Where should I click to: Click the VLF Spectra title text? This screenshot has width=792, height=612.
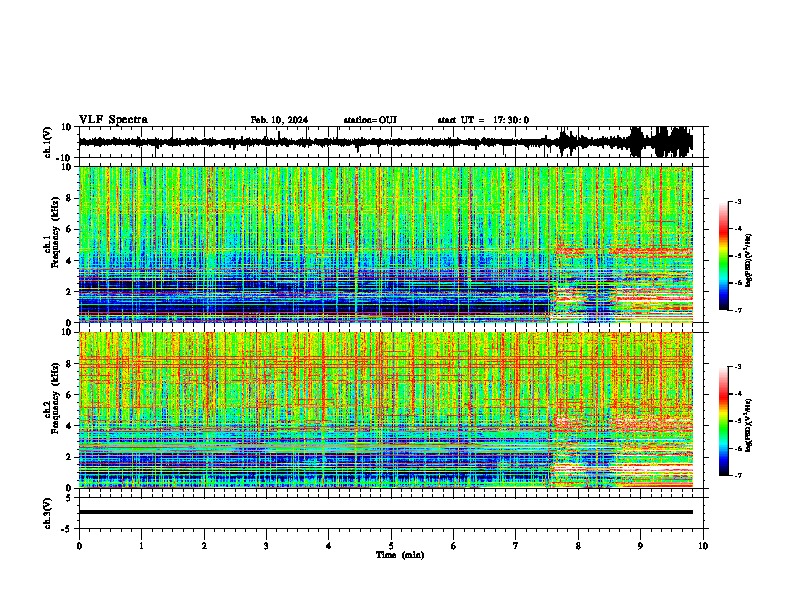point(113,119)
